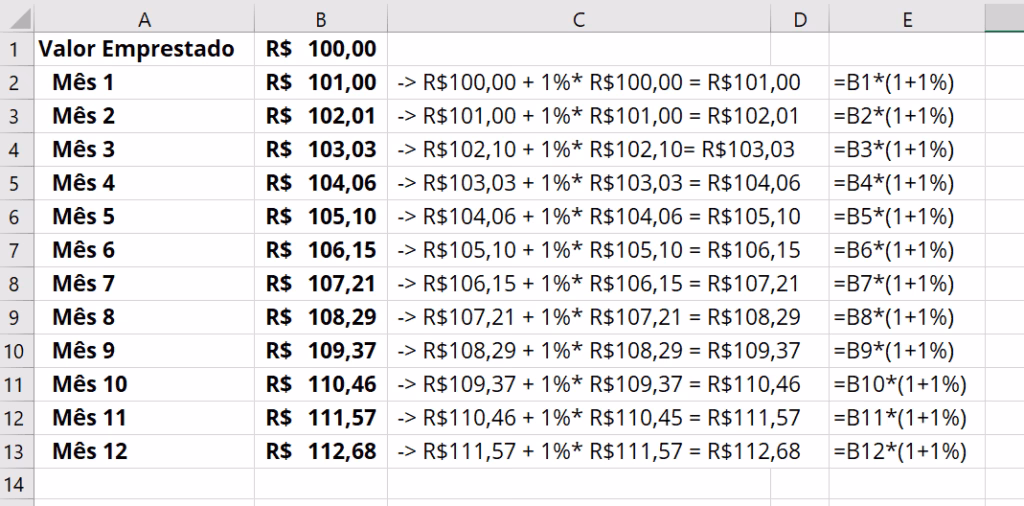This screenshot has width=1024, height=506.
Task: Click the column E header
Action: pyautogui.click(x=906, y=19)
